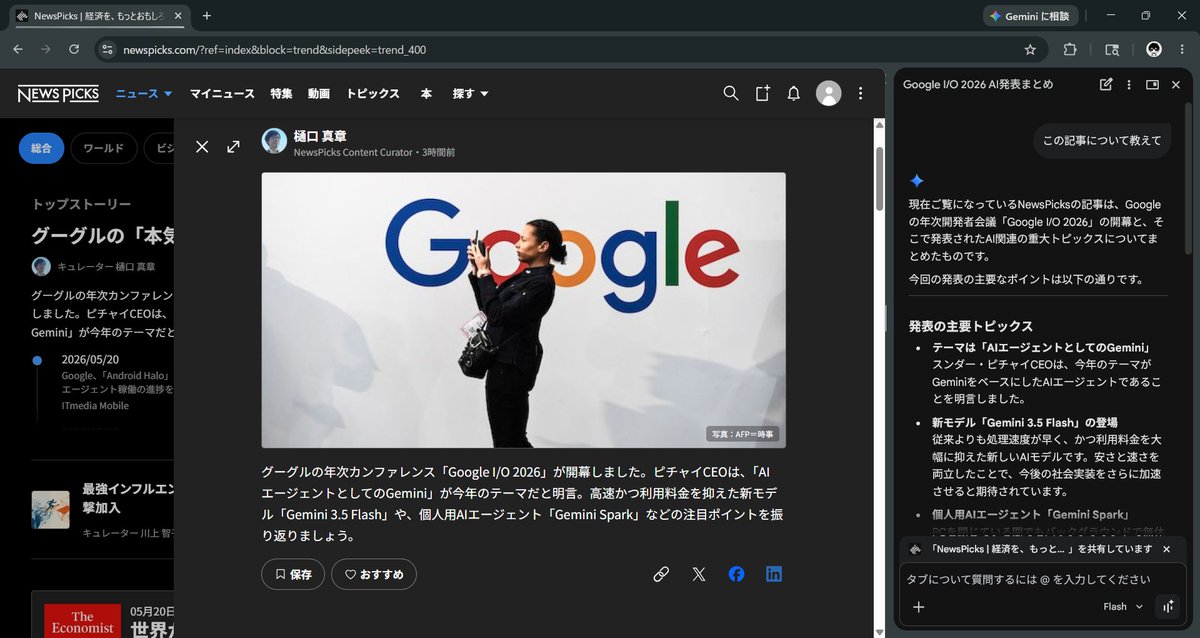Bookmark this page with the star icon
This screenshot has width=1200, height=638.
tap(1030, 49)
